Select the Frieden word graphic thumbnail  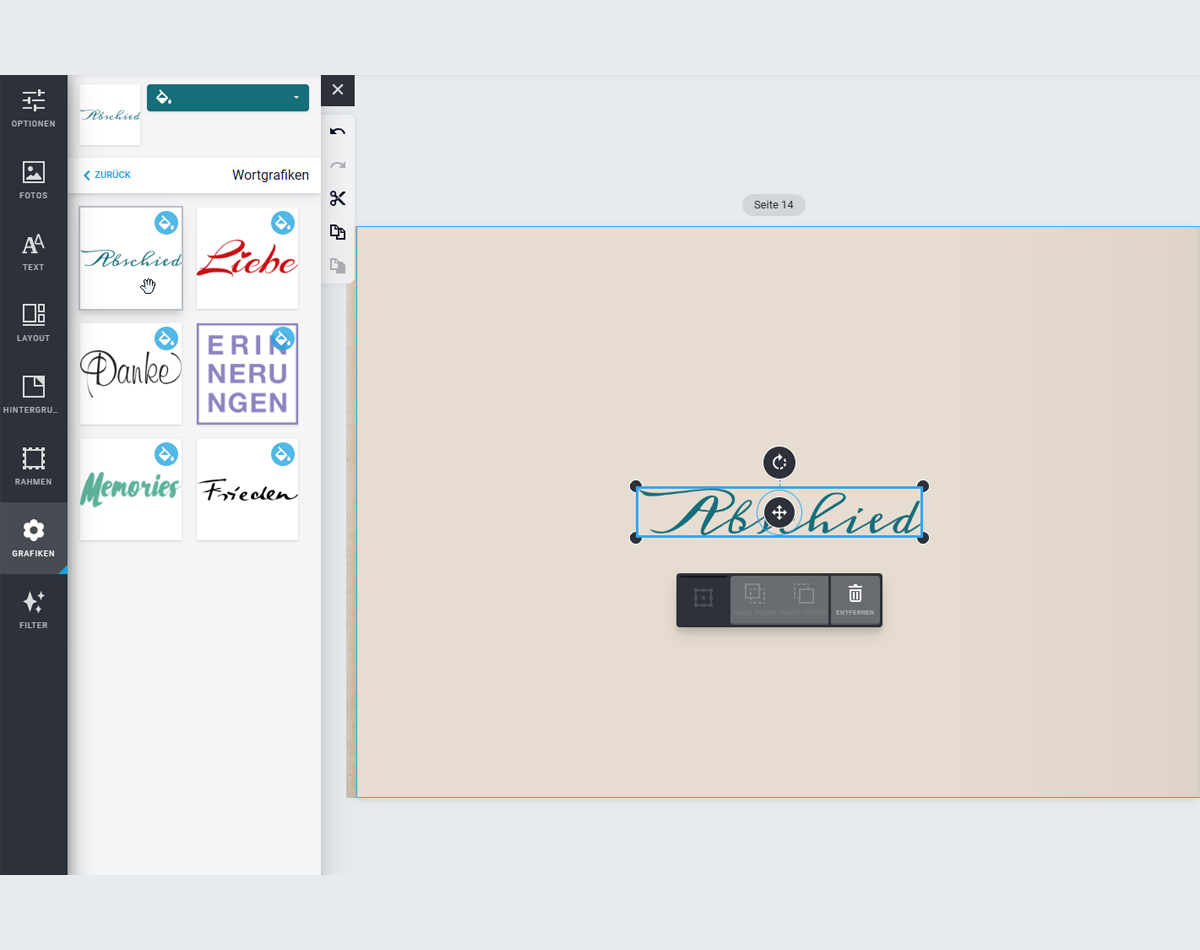pos(247,490)
